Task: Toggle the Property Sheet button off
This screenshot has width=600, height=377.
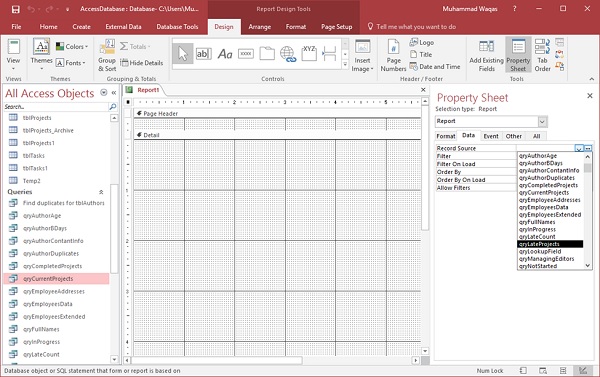Action: point(518,56)
